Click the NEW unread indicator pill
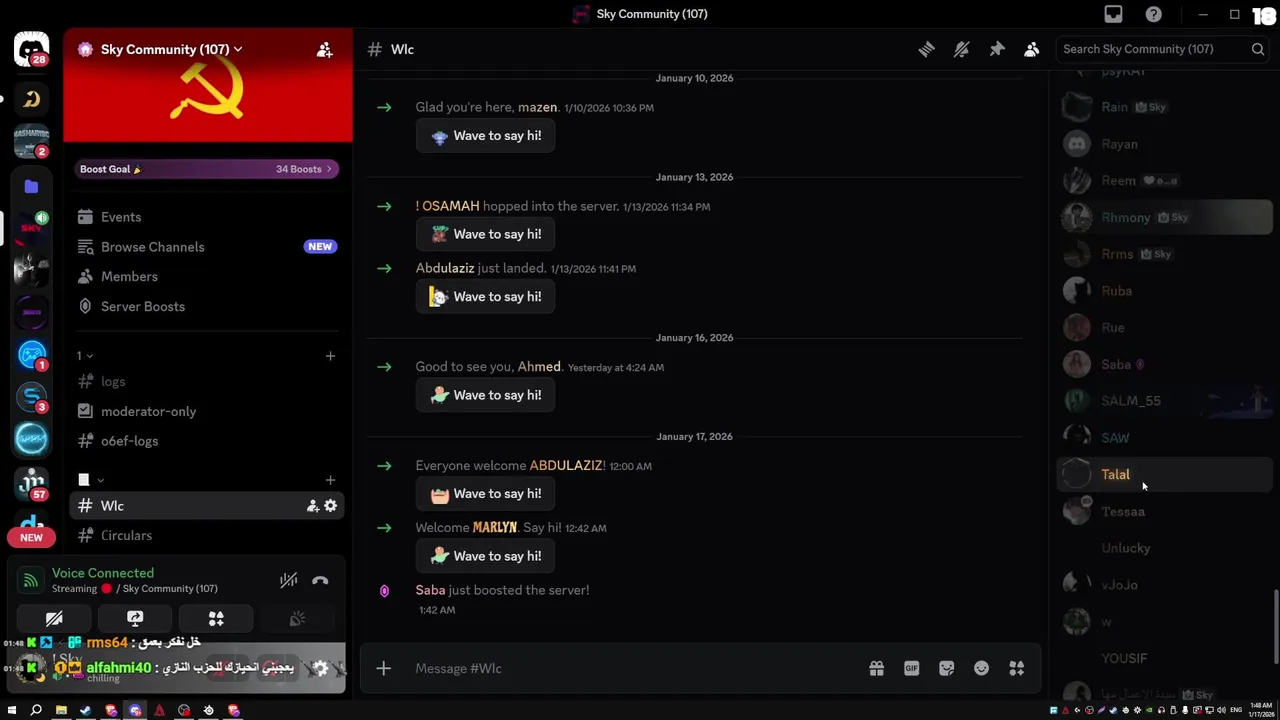 (31, 538)
